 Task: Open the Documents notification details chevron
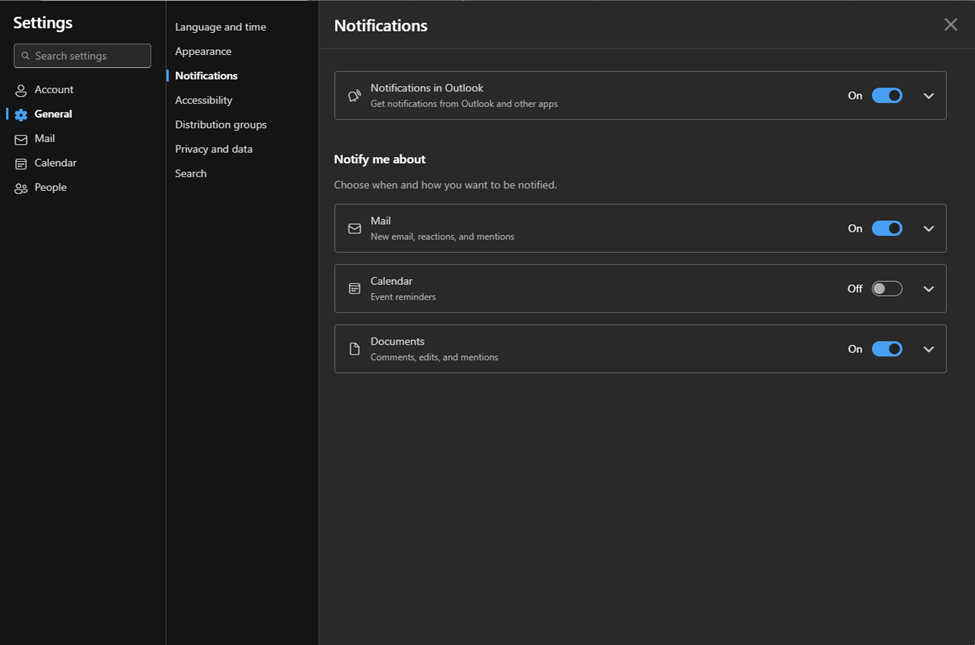(928, 348)
